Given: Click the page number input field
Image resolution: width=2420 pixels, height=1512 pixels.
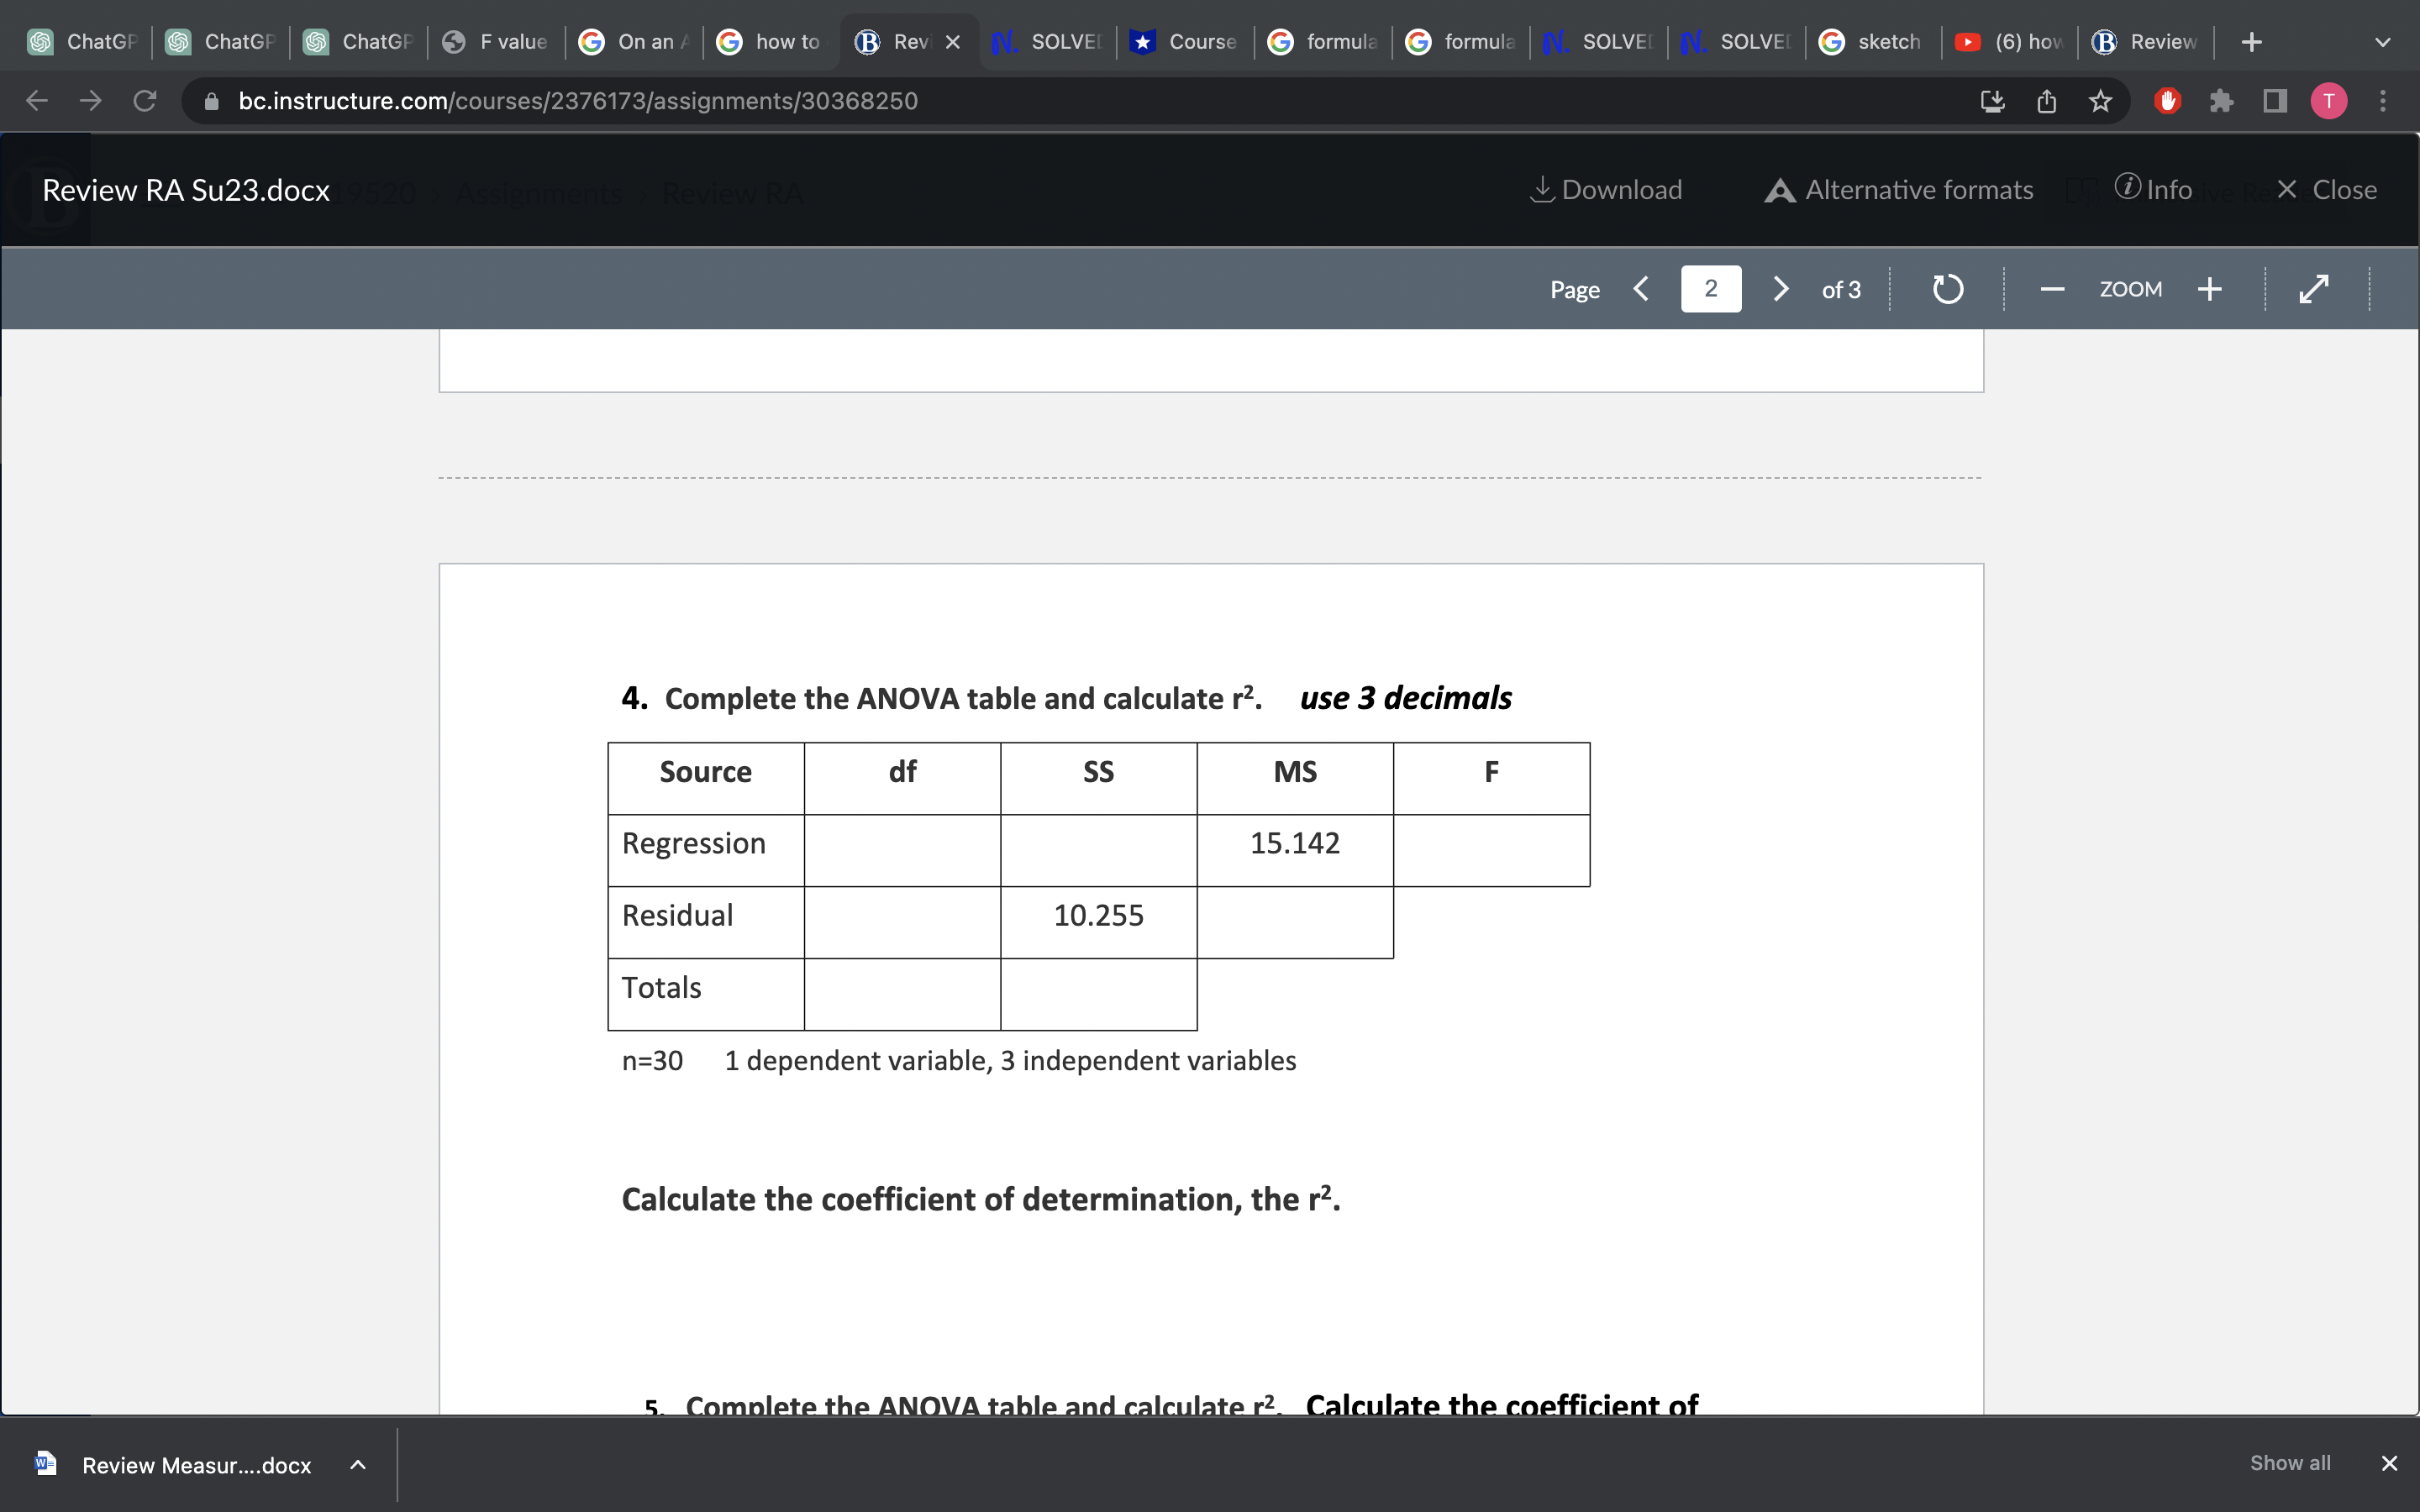Looking at the screenshot, I should pos(1710,289).
